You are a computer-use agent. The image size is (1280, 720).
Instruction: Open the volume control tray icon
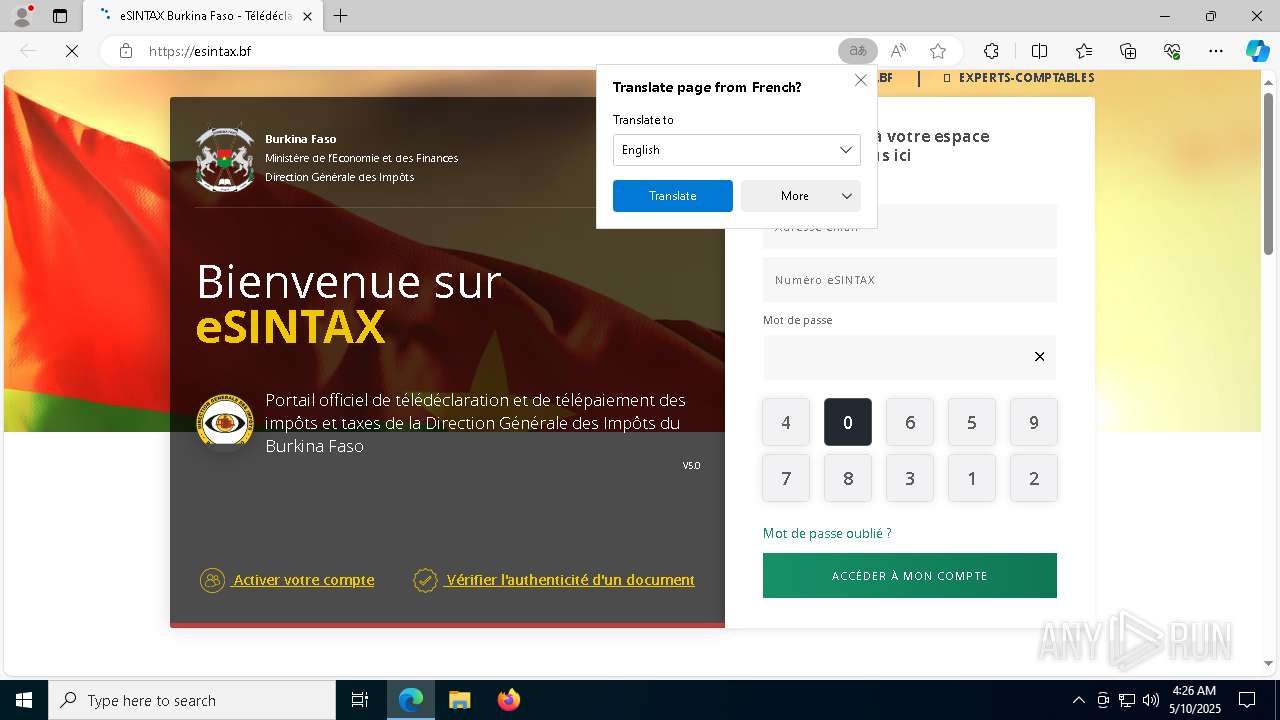point(1151,700)
